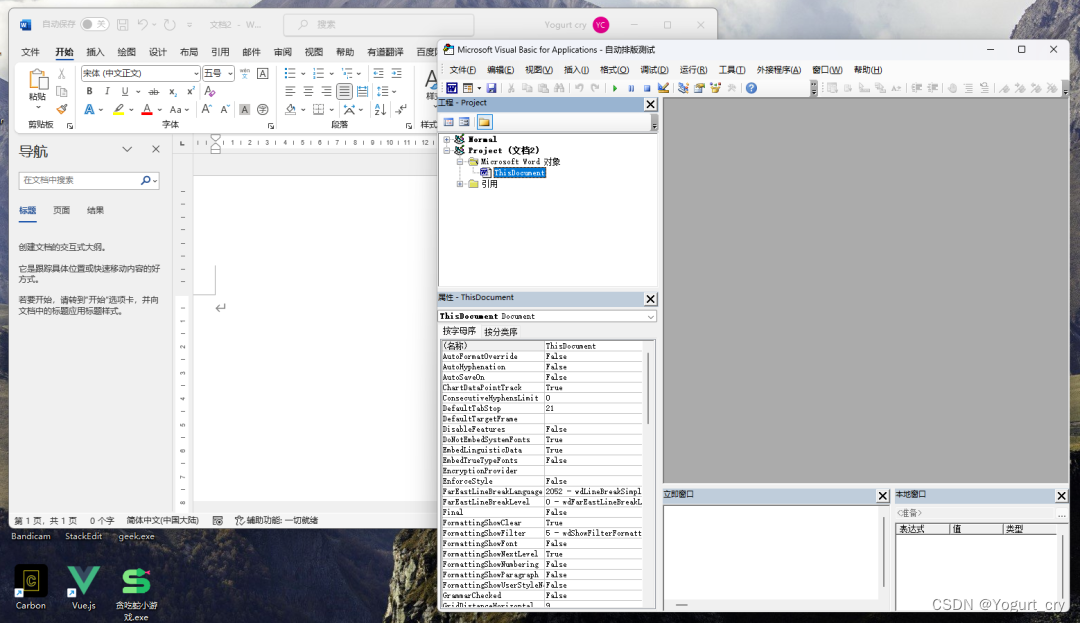The width and height of the screenshot is (1080, 623).
Task: Click View Object icon in Project panel
Action: (464, 122)
